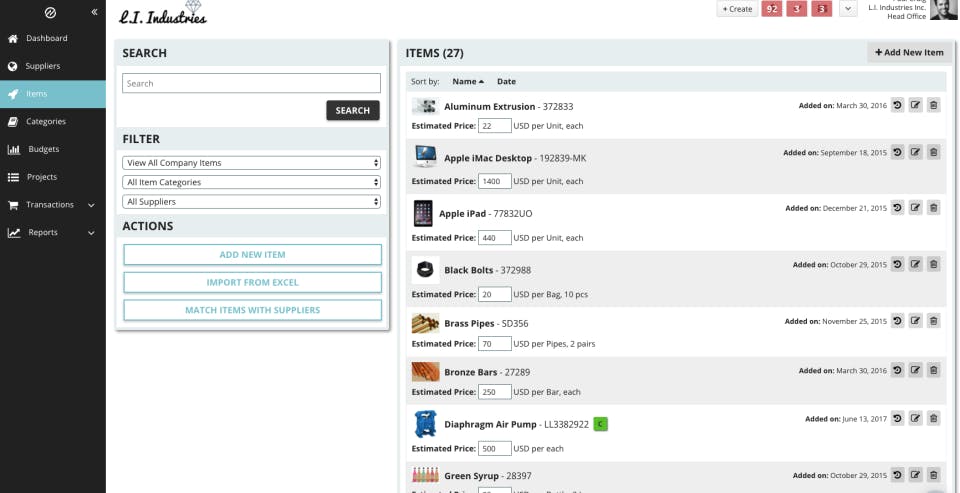Sort items by Date

click(506, 81)
